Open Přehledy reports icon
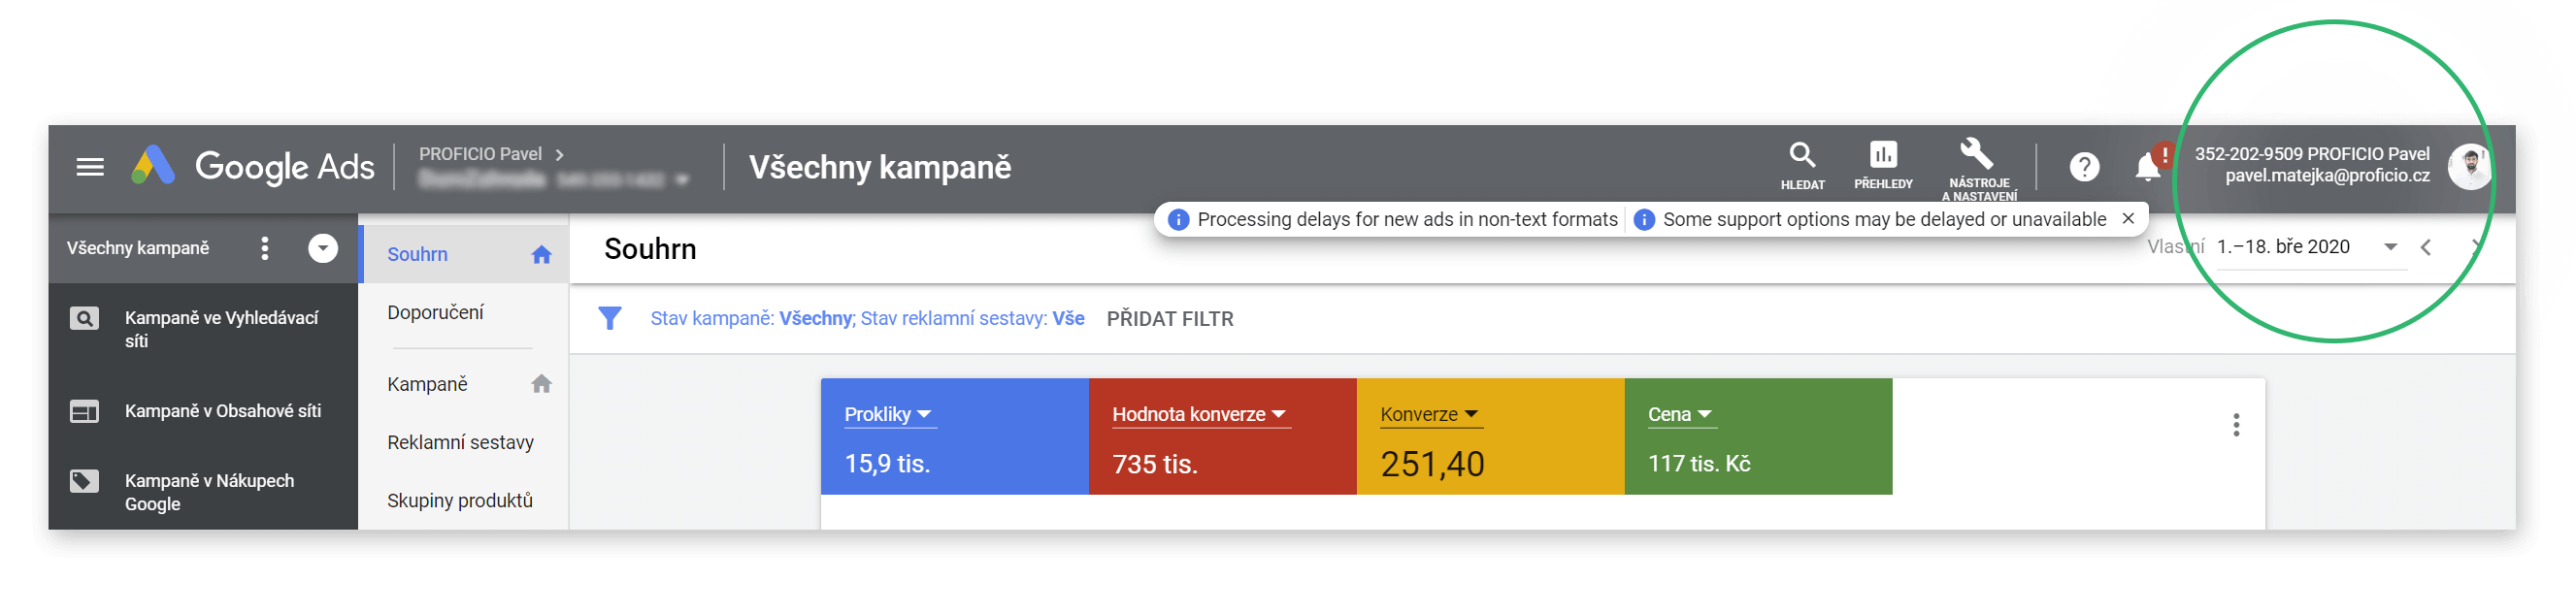The height and width of the screenshot is (614, 2576). pos(1883,165)
